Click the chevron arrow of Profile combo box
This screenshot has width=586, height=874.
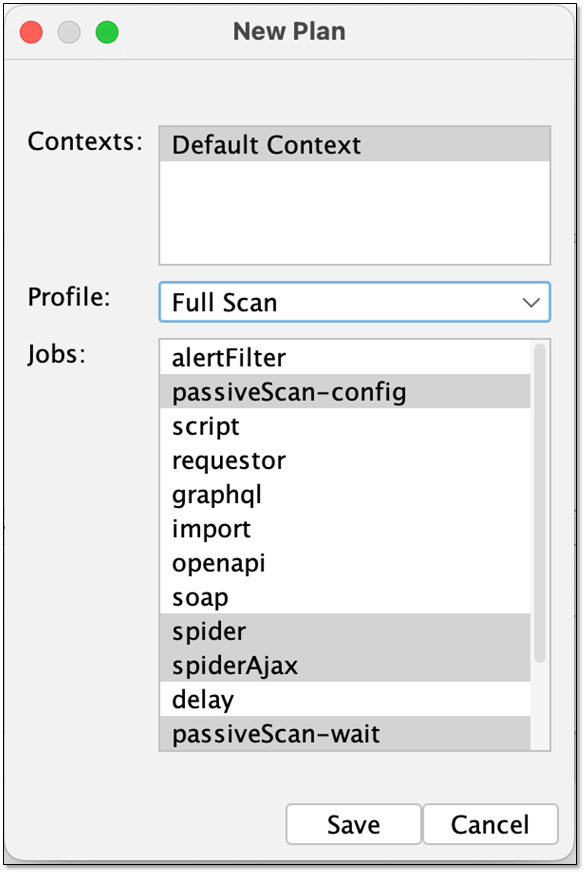coord(531,303)
